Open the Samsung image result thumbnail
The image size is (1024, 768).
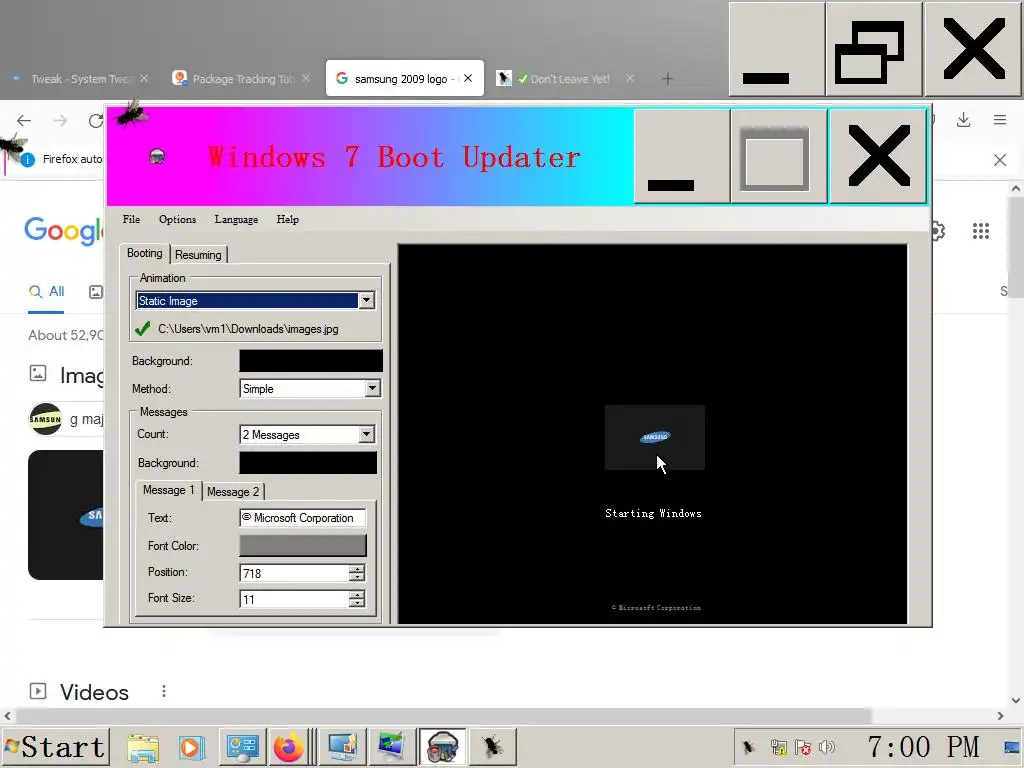[x=65, y=515]
